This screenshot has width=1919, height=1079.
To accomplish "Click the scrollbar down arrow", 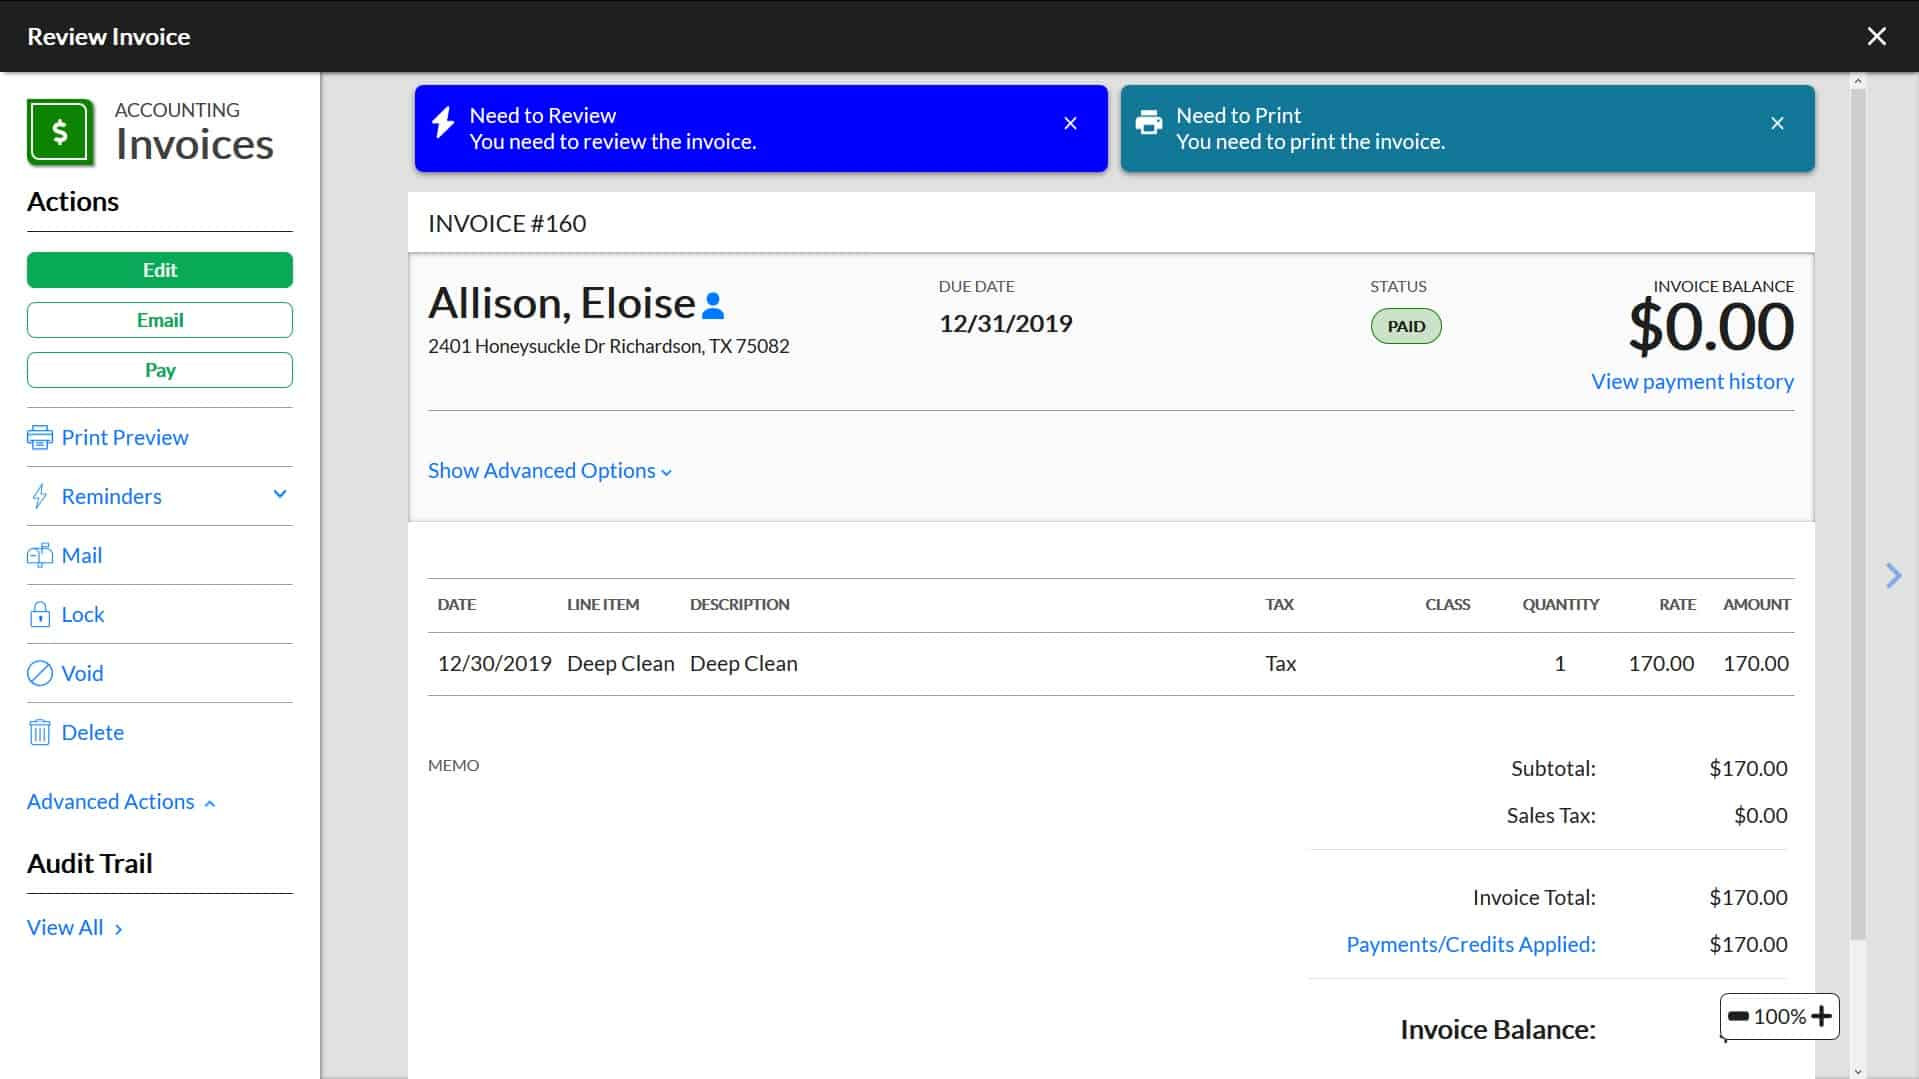I will [1858, 1071].
